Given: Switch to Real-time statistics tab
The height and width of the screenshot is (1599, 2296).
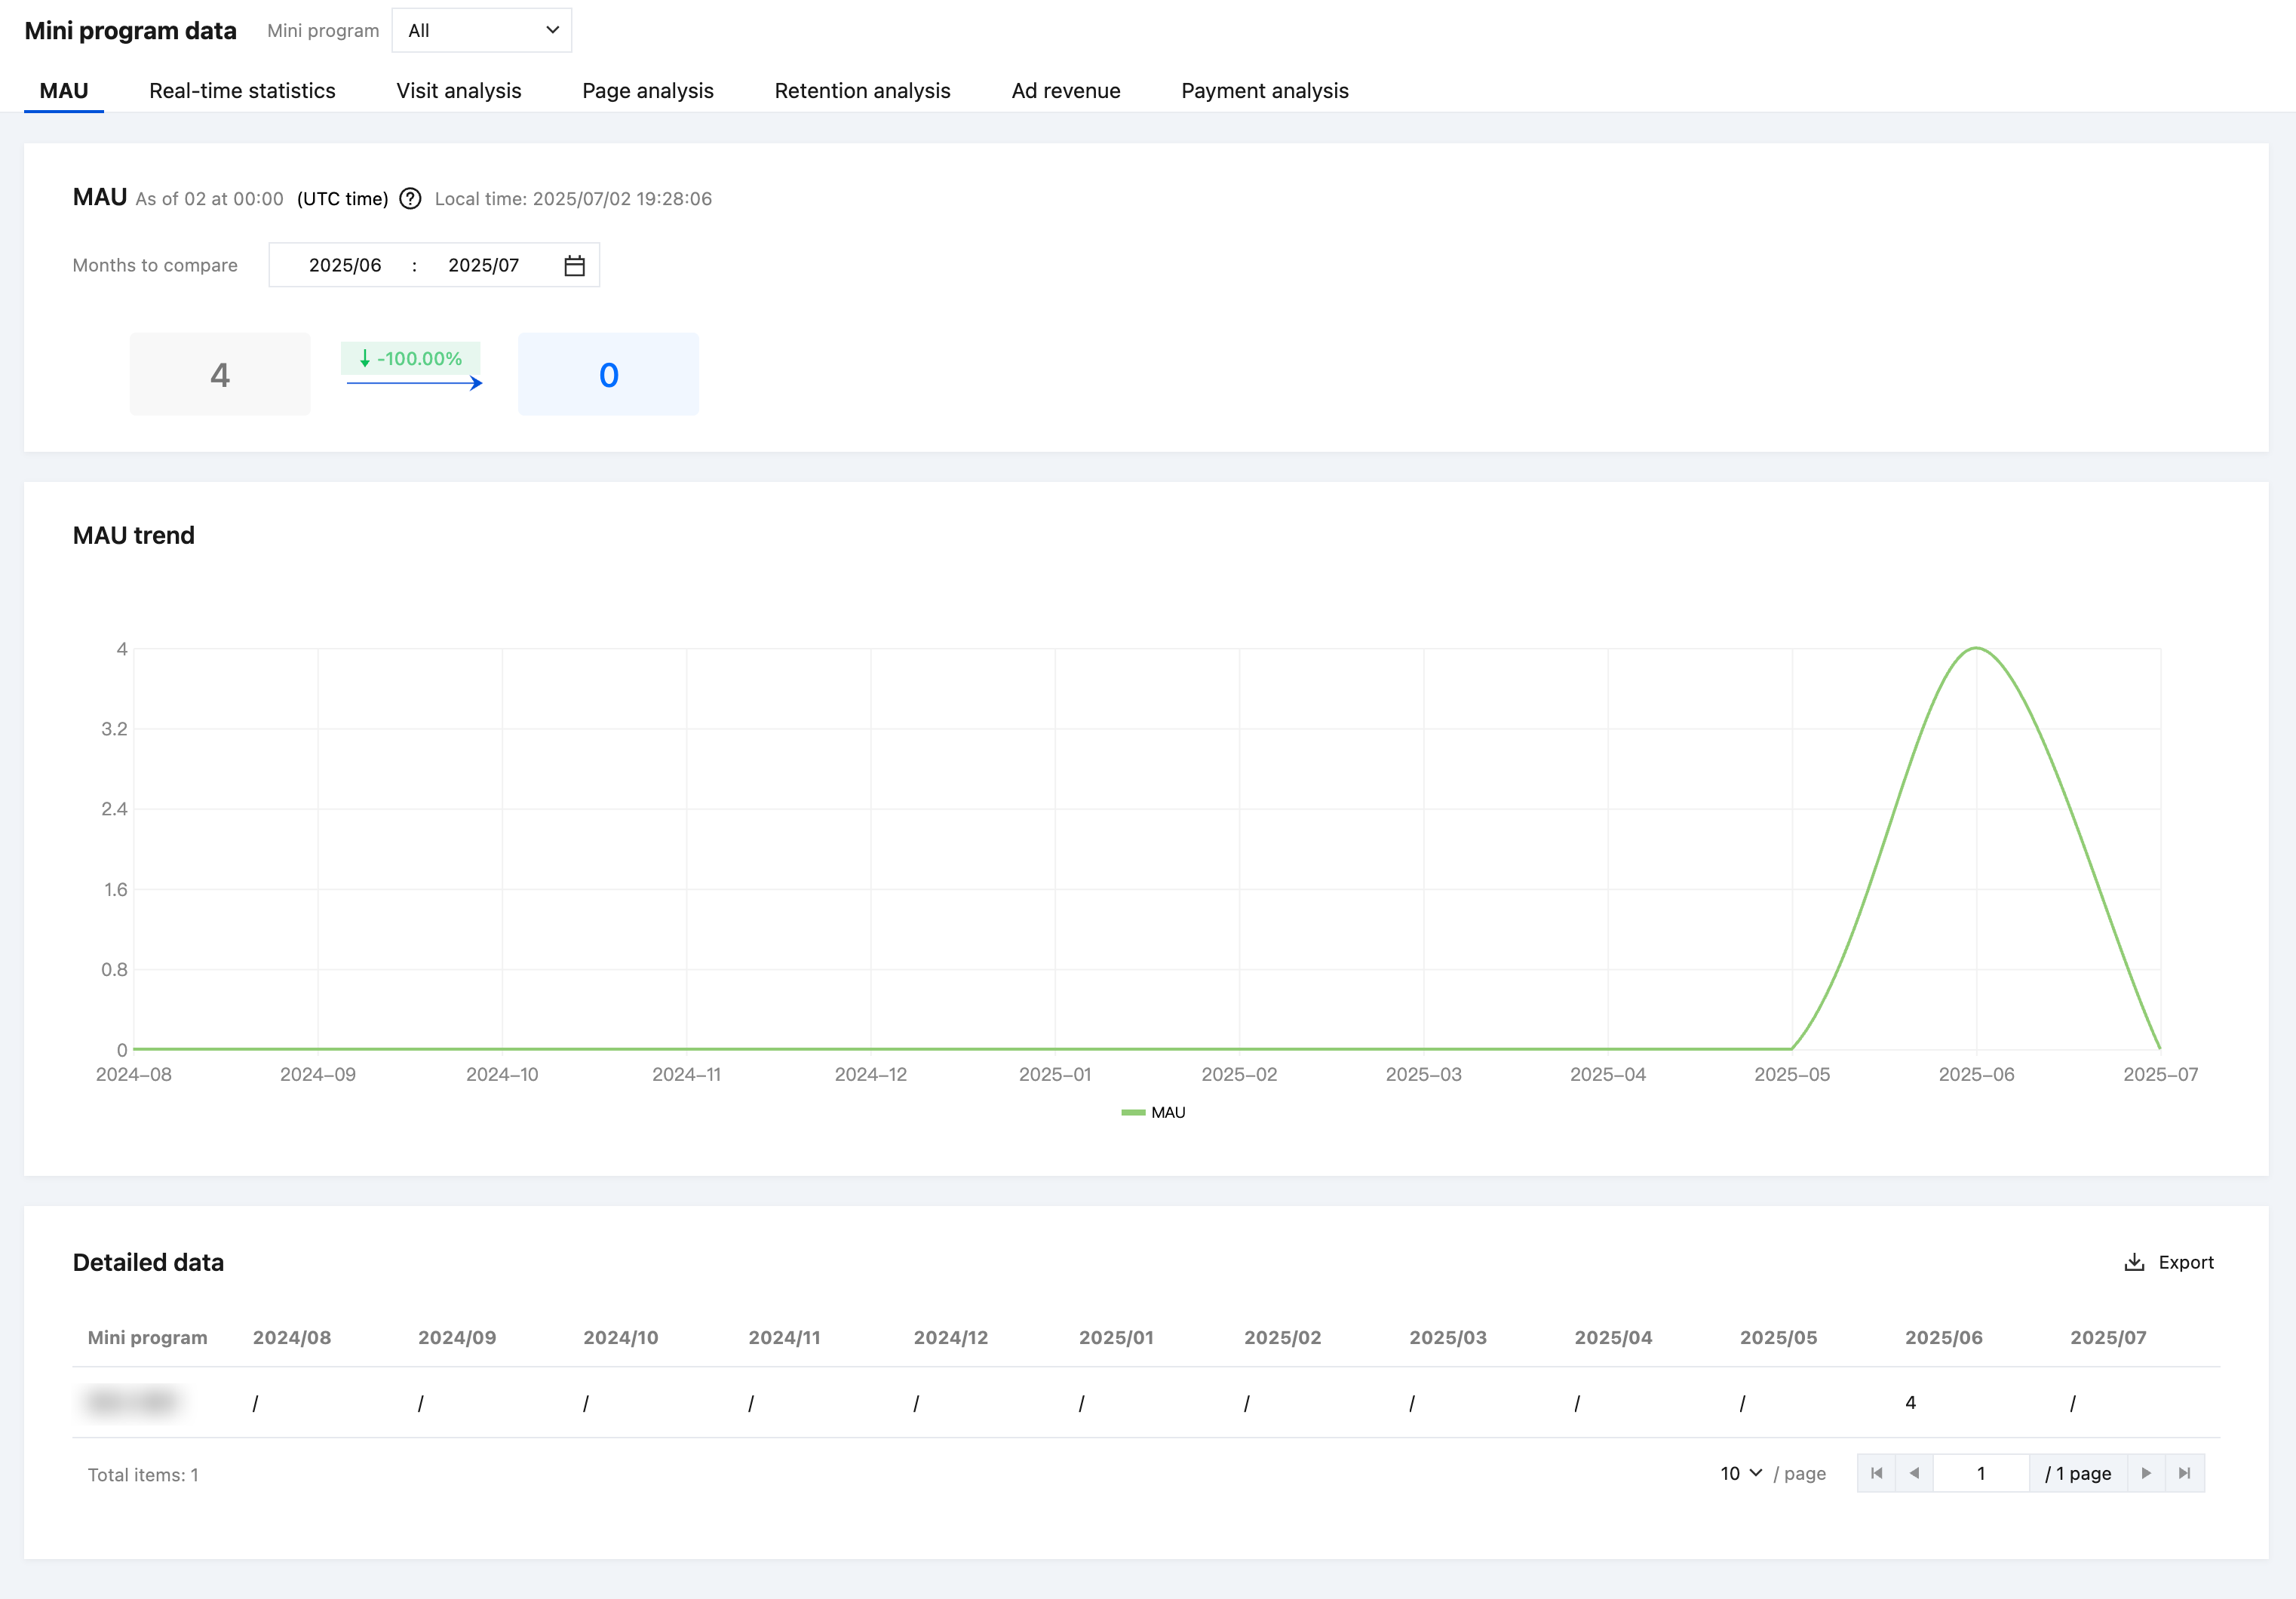Looking at the screenshot, I should pos(242,90).
